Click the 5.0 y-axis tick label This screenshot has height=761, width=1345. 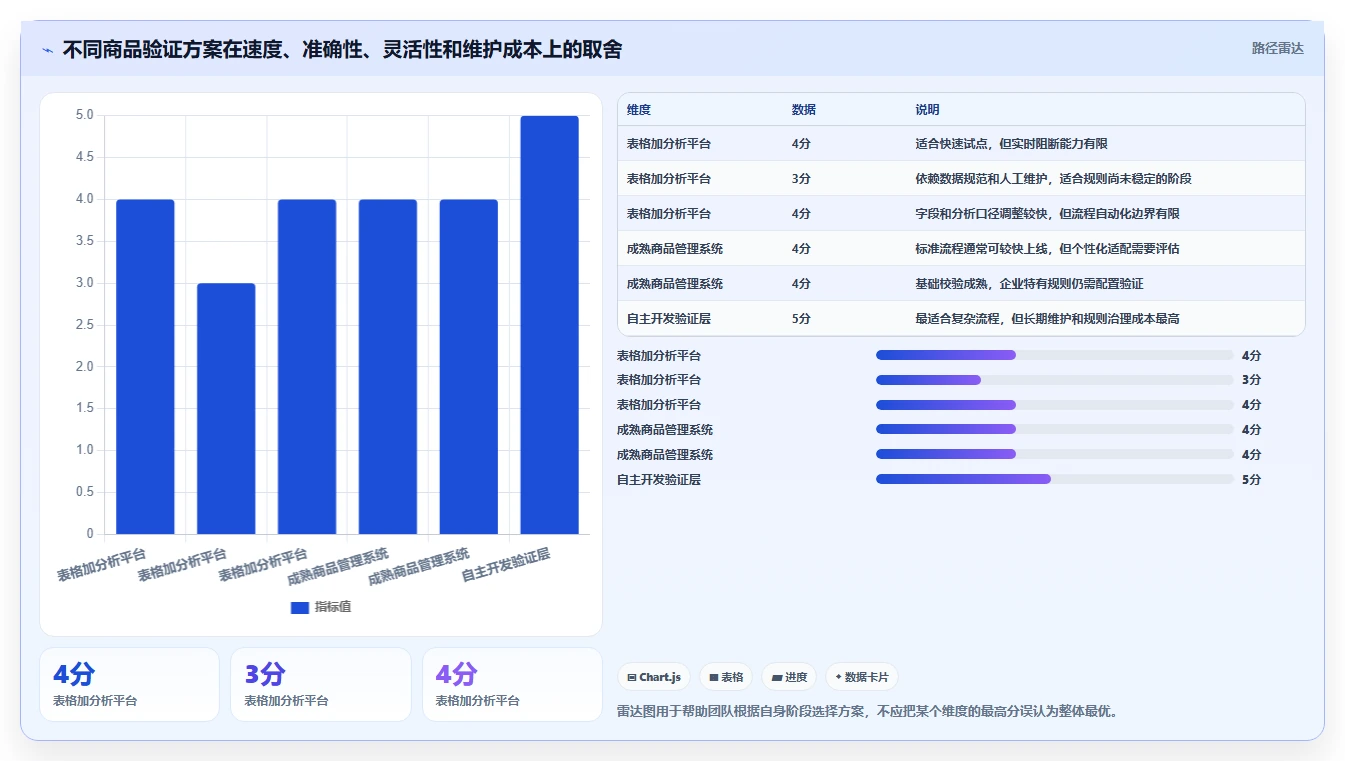[85, 115]
